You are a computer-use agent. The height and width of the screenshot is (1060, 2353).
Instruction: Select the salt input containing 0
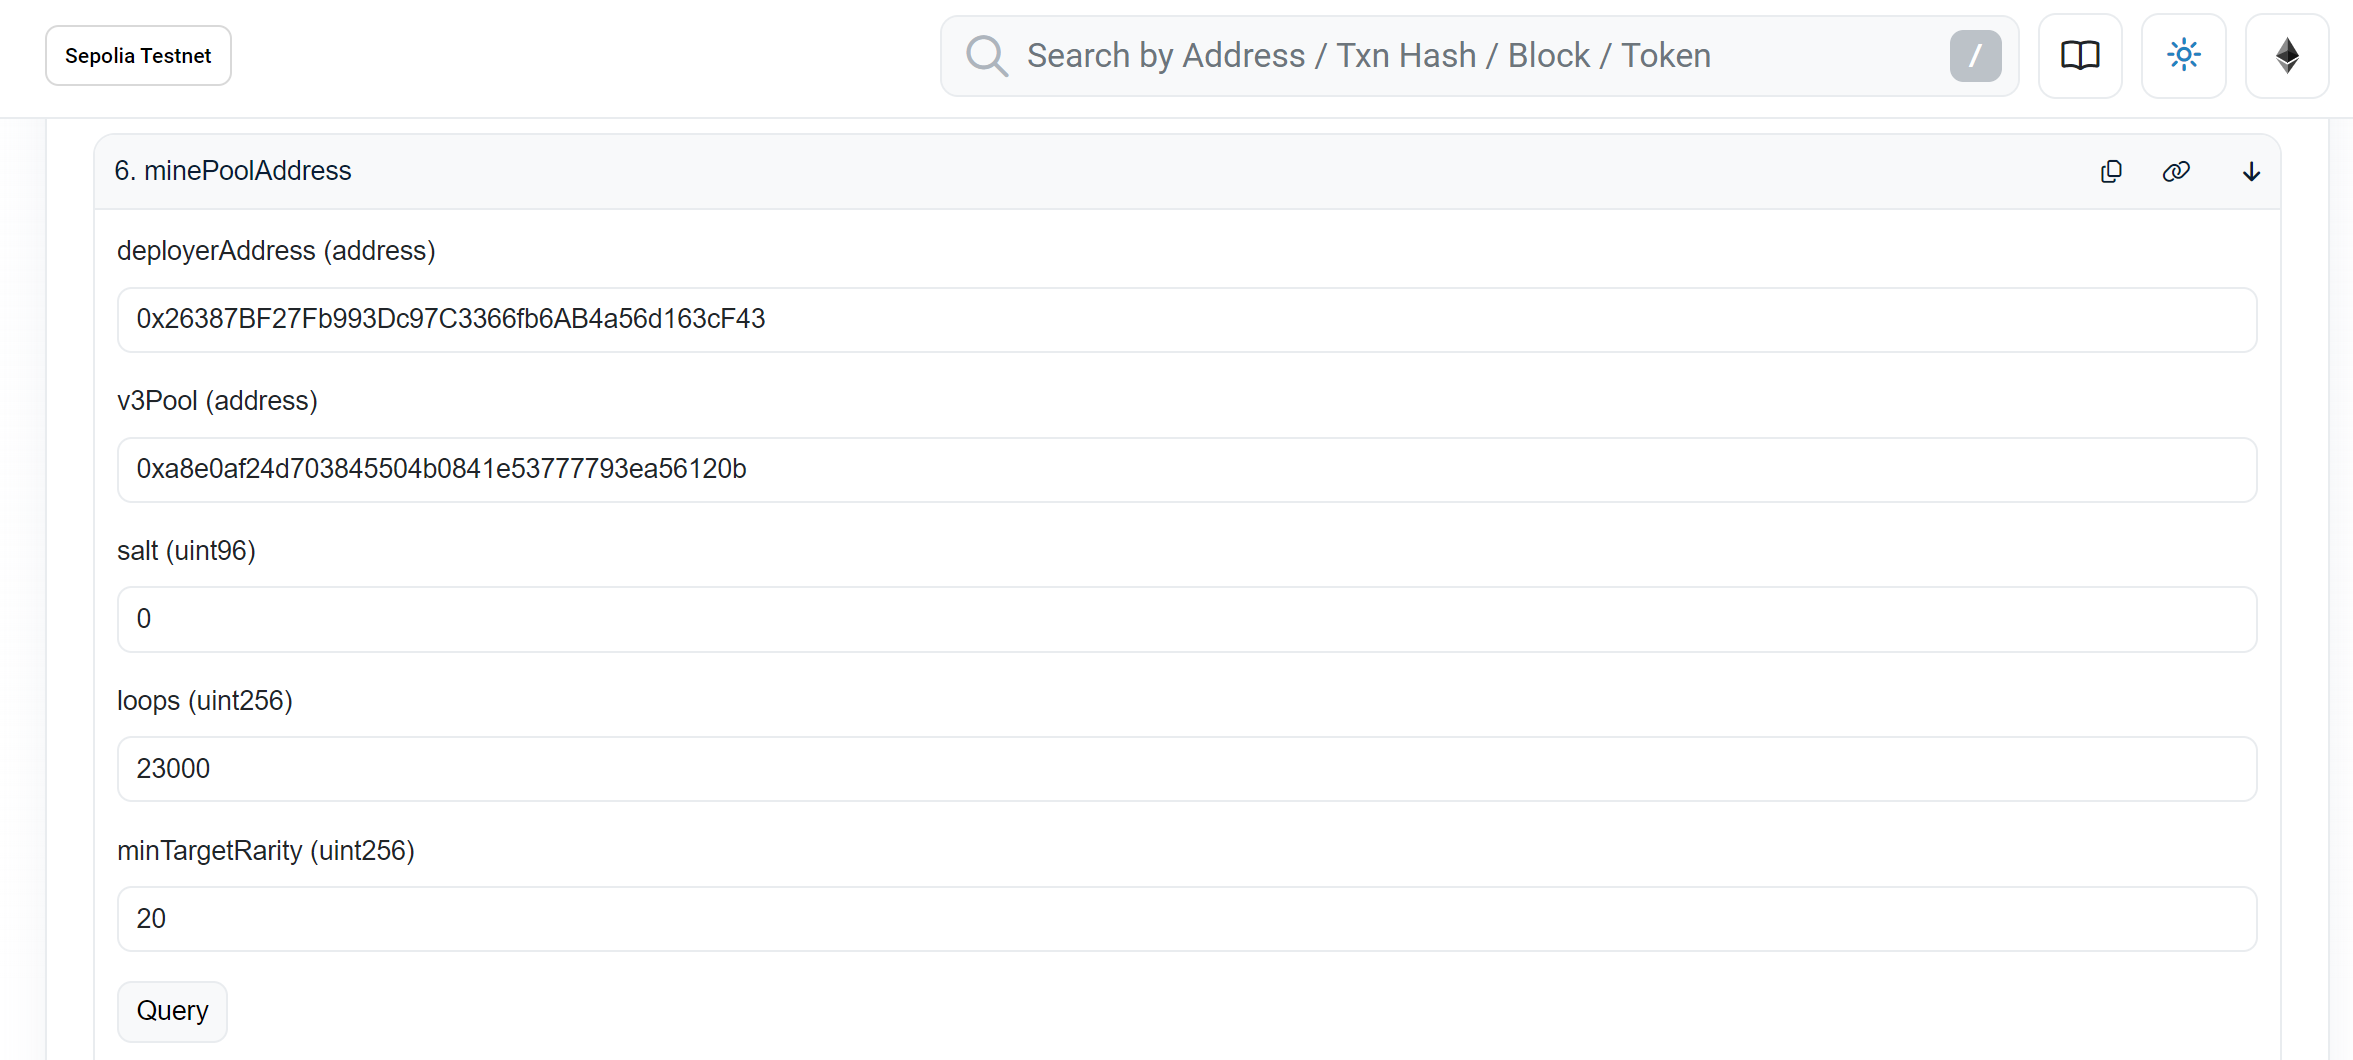(1186, 620)
